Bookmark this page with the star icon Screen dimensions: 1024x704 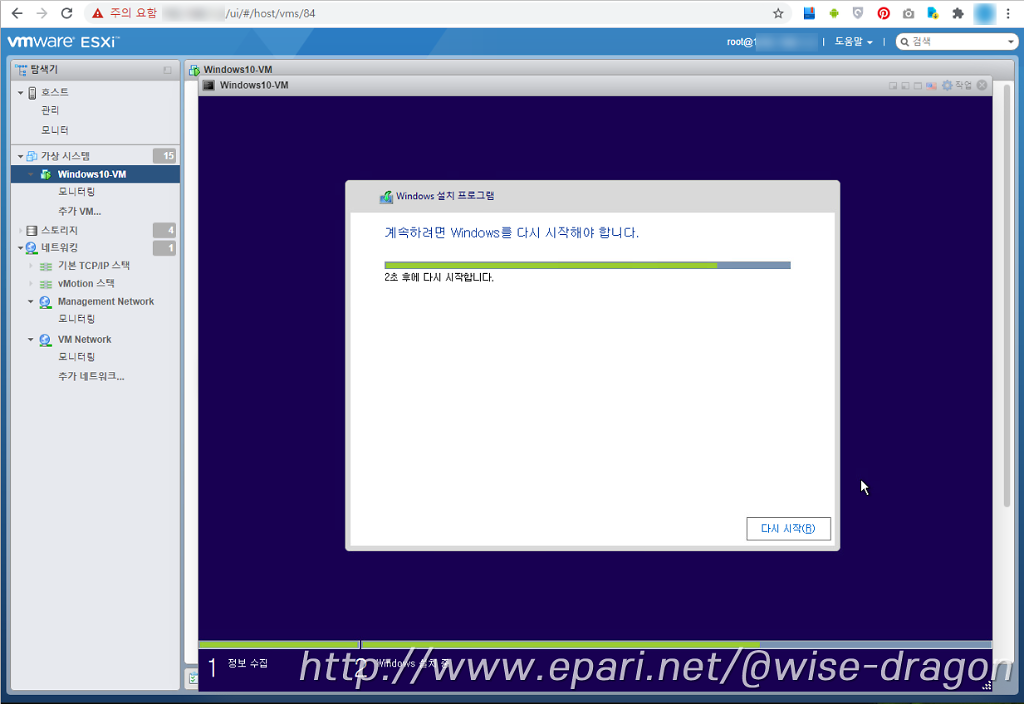coord(778,13)
